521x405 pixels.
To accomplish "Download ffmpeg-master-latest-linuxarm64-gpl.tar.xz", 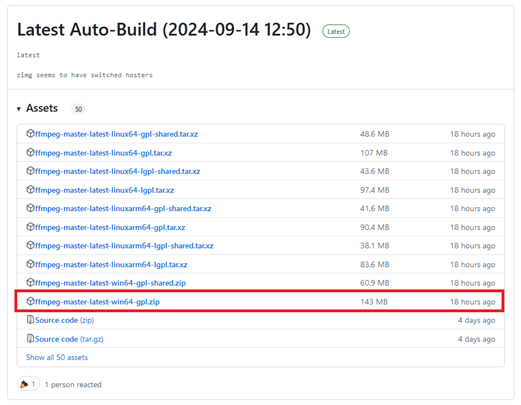I will [x=110, y=227].
